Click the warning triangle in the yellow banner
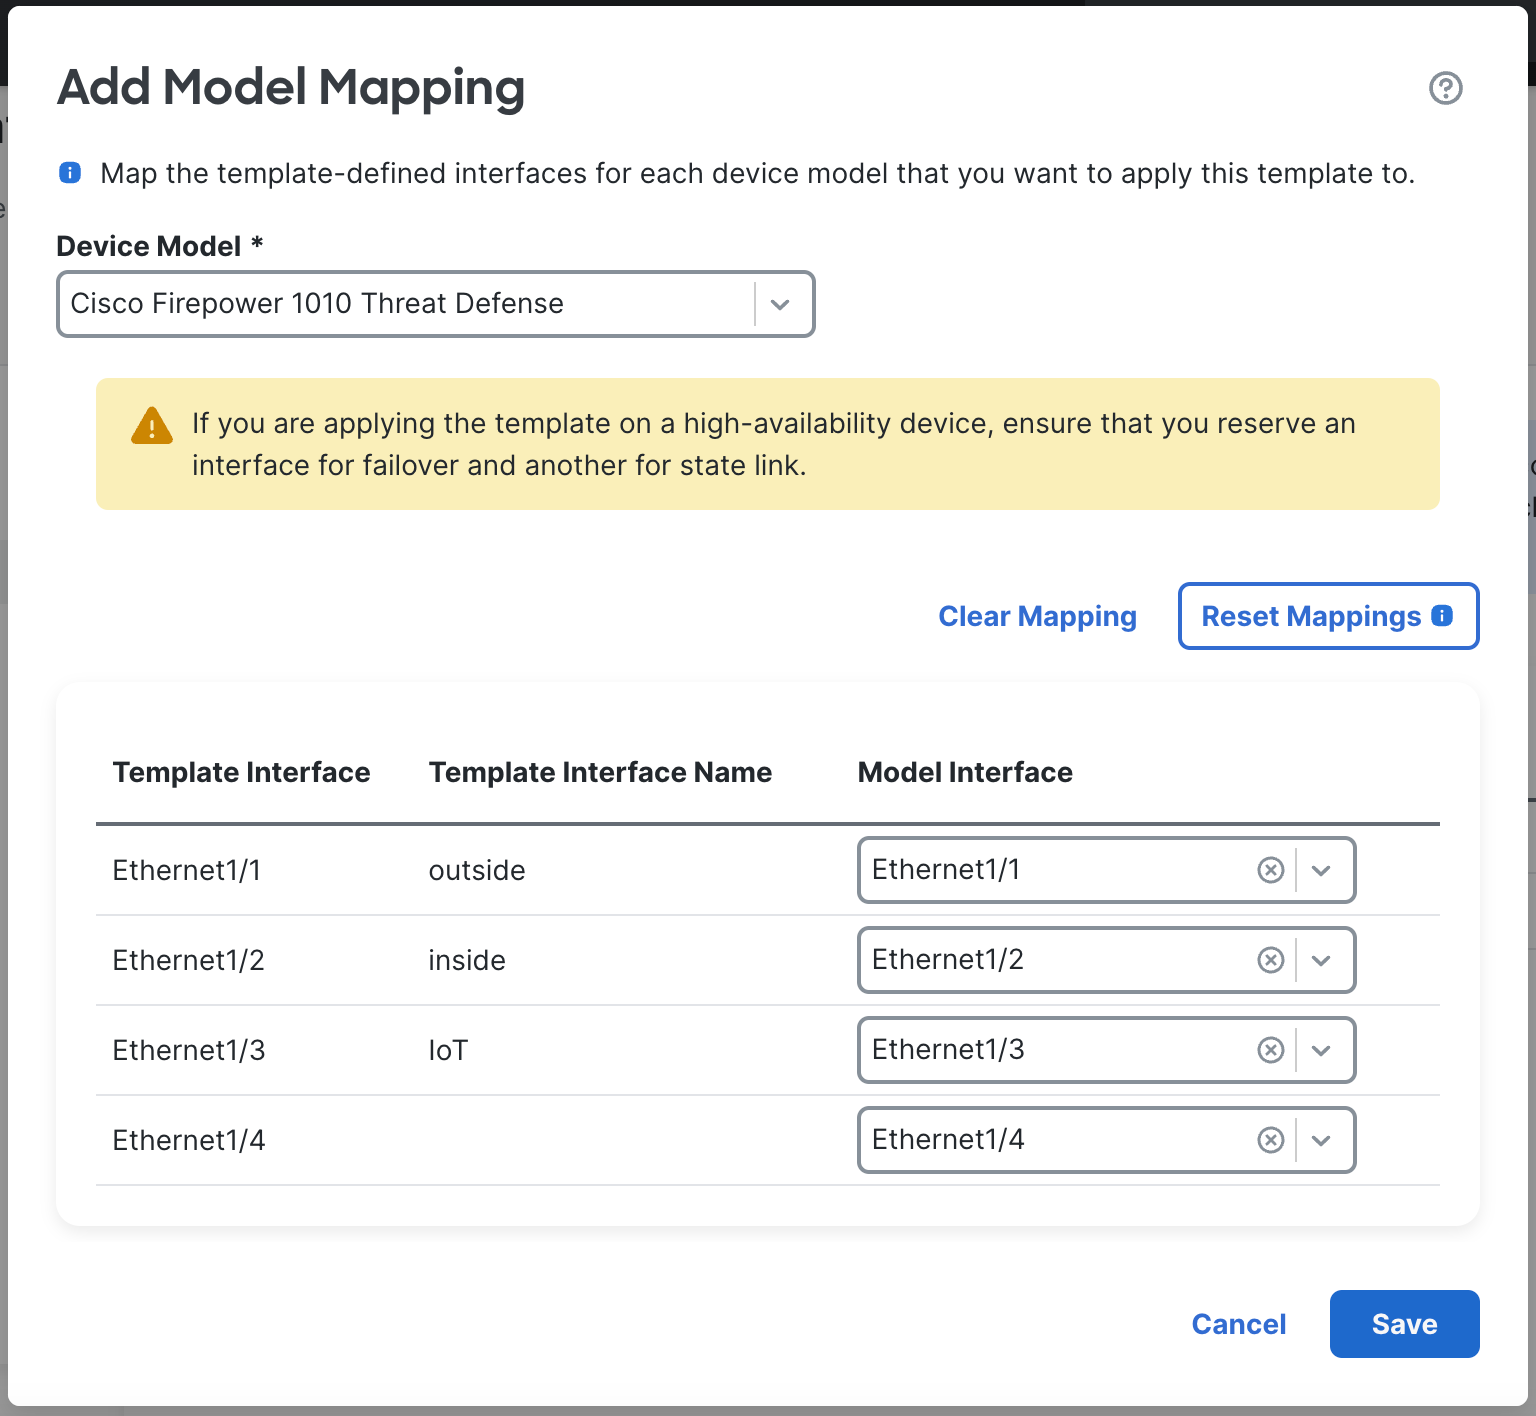The width and height of the screenshot is (1536, 1416). [x=151, y=424]
